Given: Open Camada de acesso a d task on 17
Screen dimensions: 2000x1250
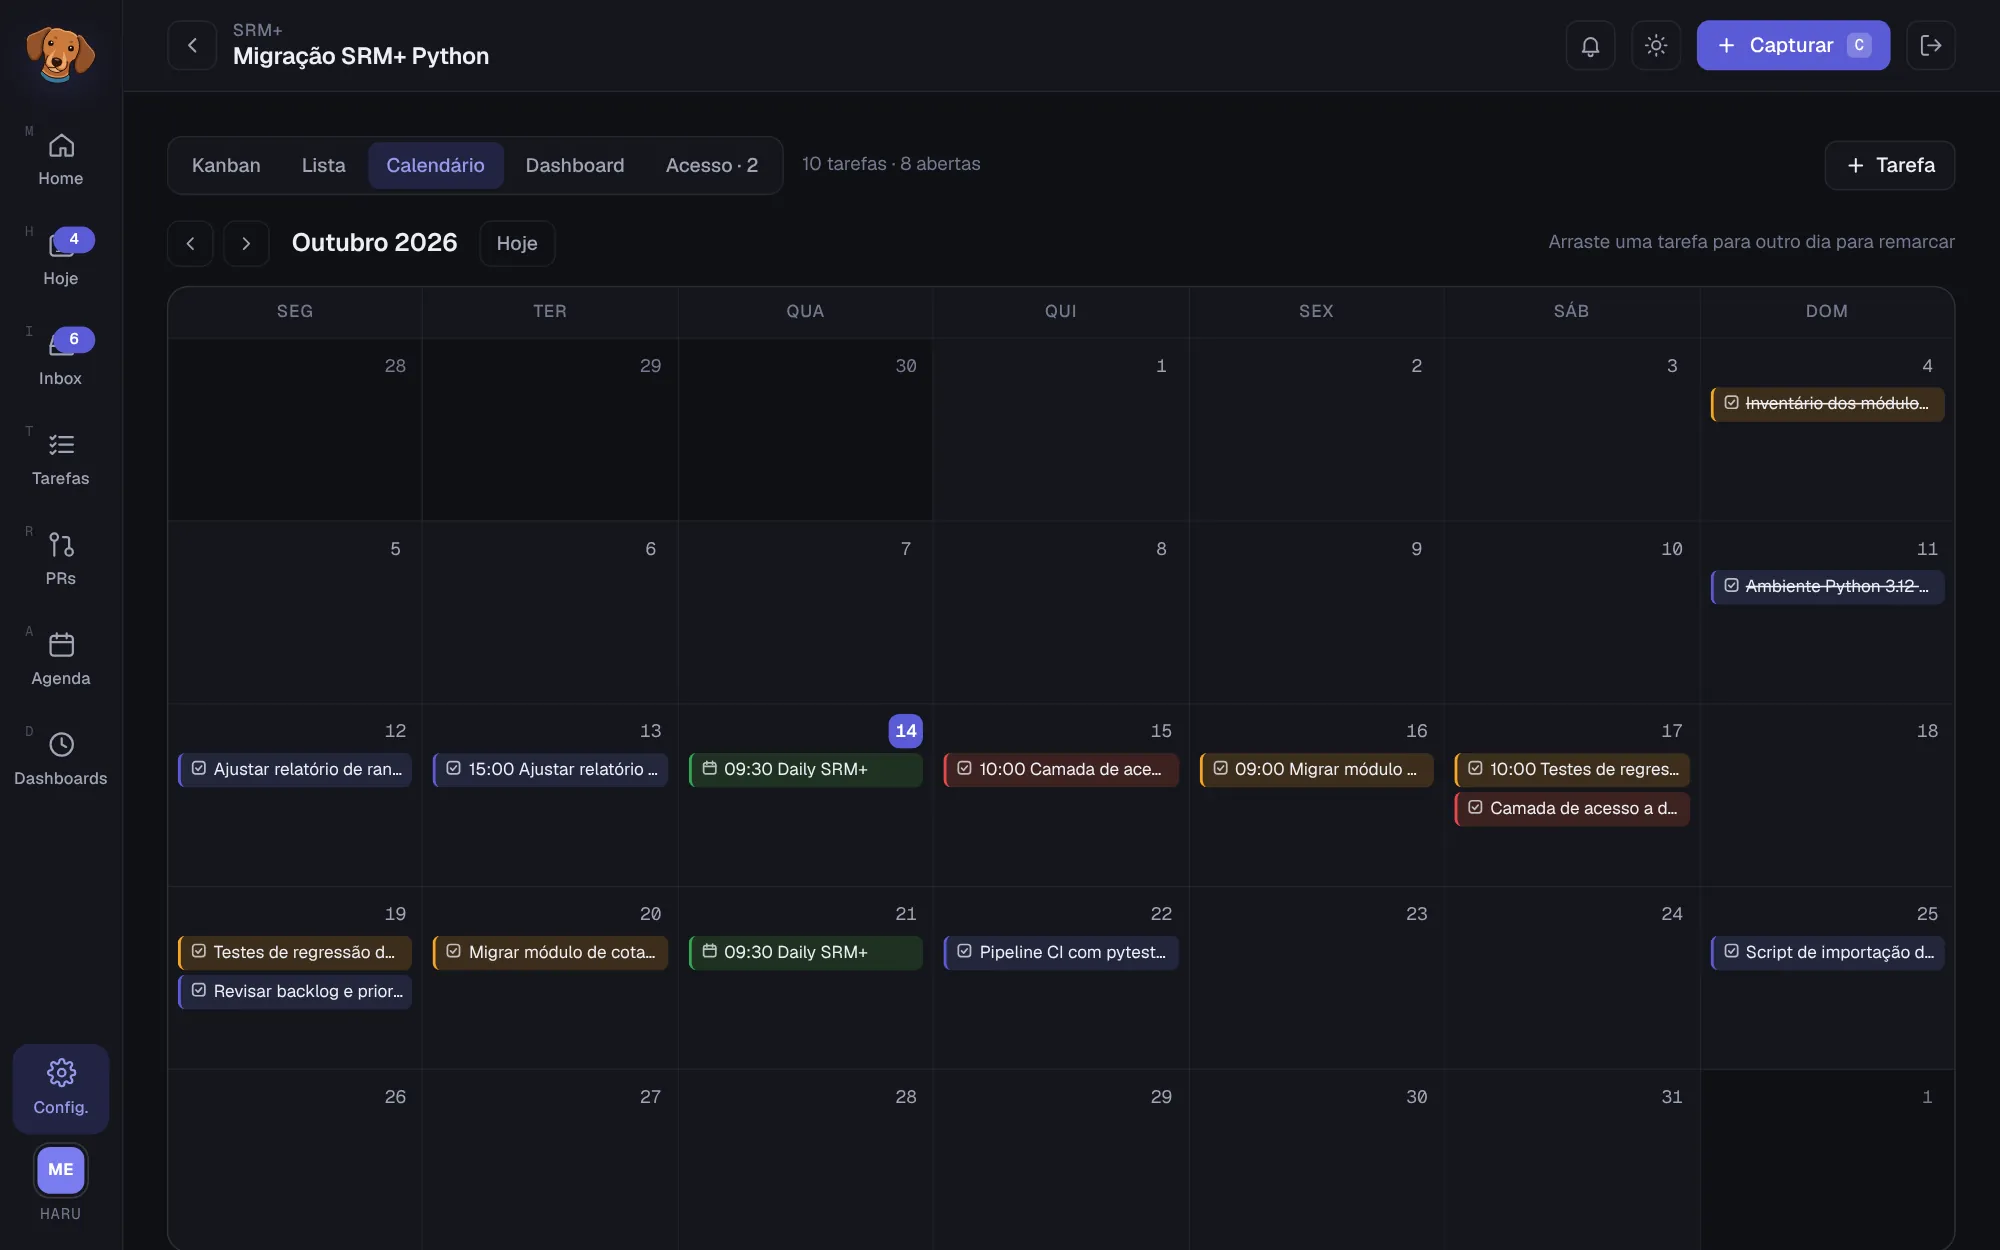Looking at the screenshot, I should tap(1572, 809).
